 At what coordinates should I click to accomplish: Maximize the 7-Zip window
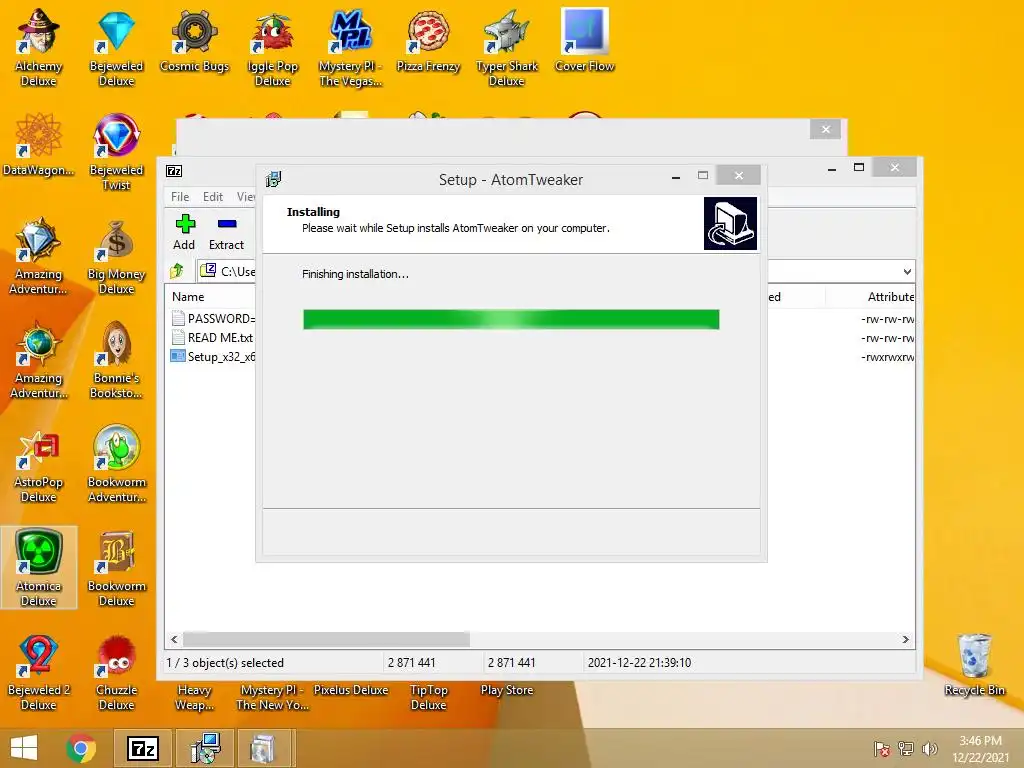tap(859, 167)
